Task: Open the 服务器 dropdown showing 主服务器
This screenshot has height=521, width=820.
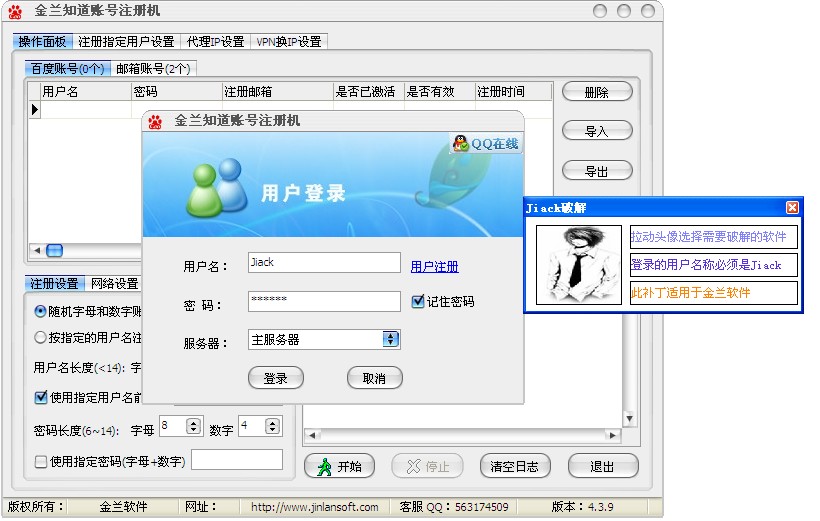Action: [390, 339]
